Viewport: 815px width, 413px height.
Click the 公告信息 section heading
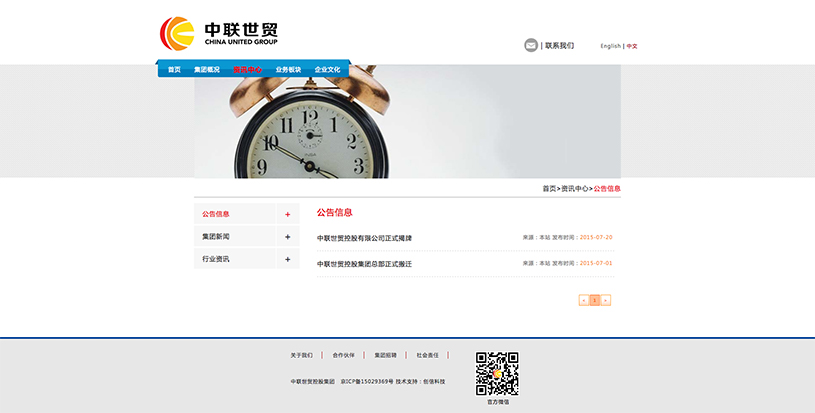coord(335,212)
